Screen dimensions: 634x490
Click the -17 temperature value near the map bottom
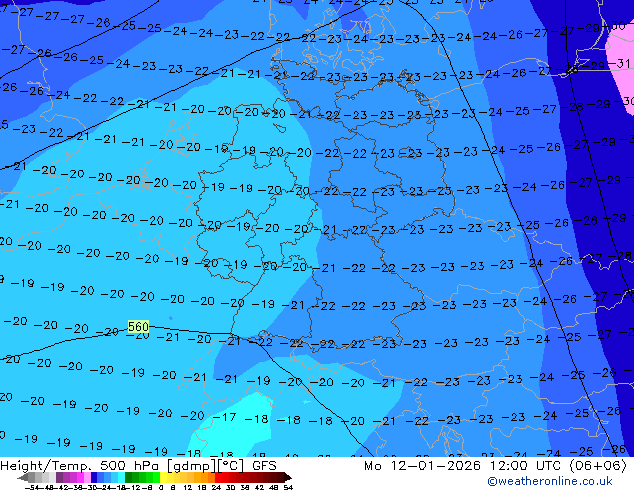click(224, 417)
